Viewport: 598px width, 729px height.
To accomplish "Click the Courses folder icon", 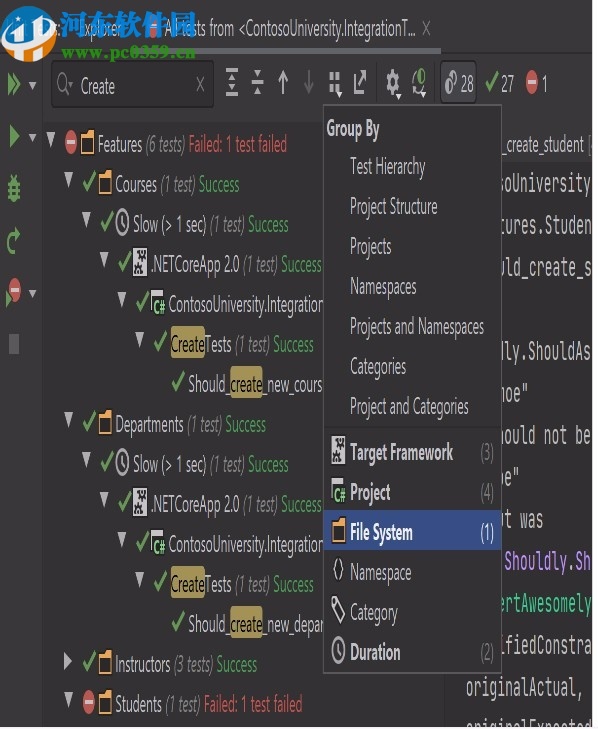I will pyautogui.click(x=106, y=183).
